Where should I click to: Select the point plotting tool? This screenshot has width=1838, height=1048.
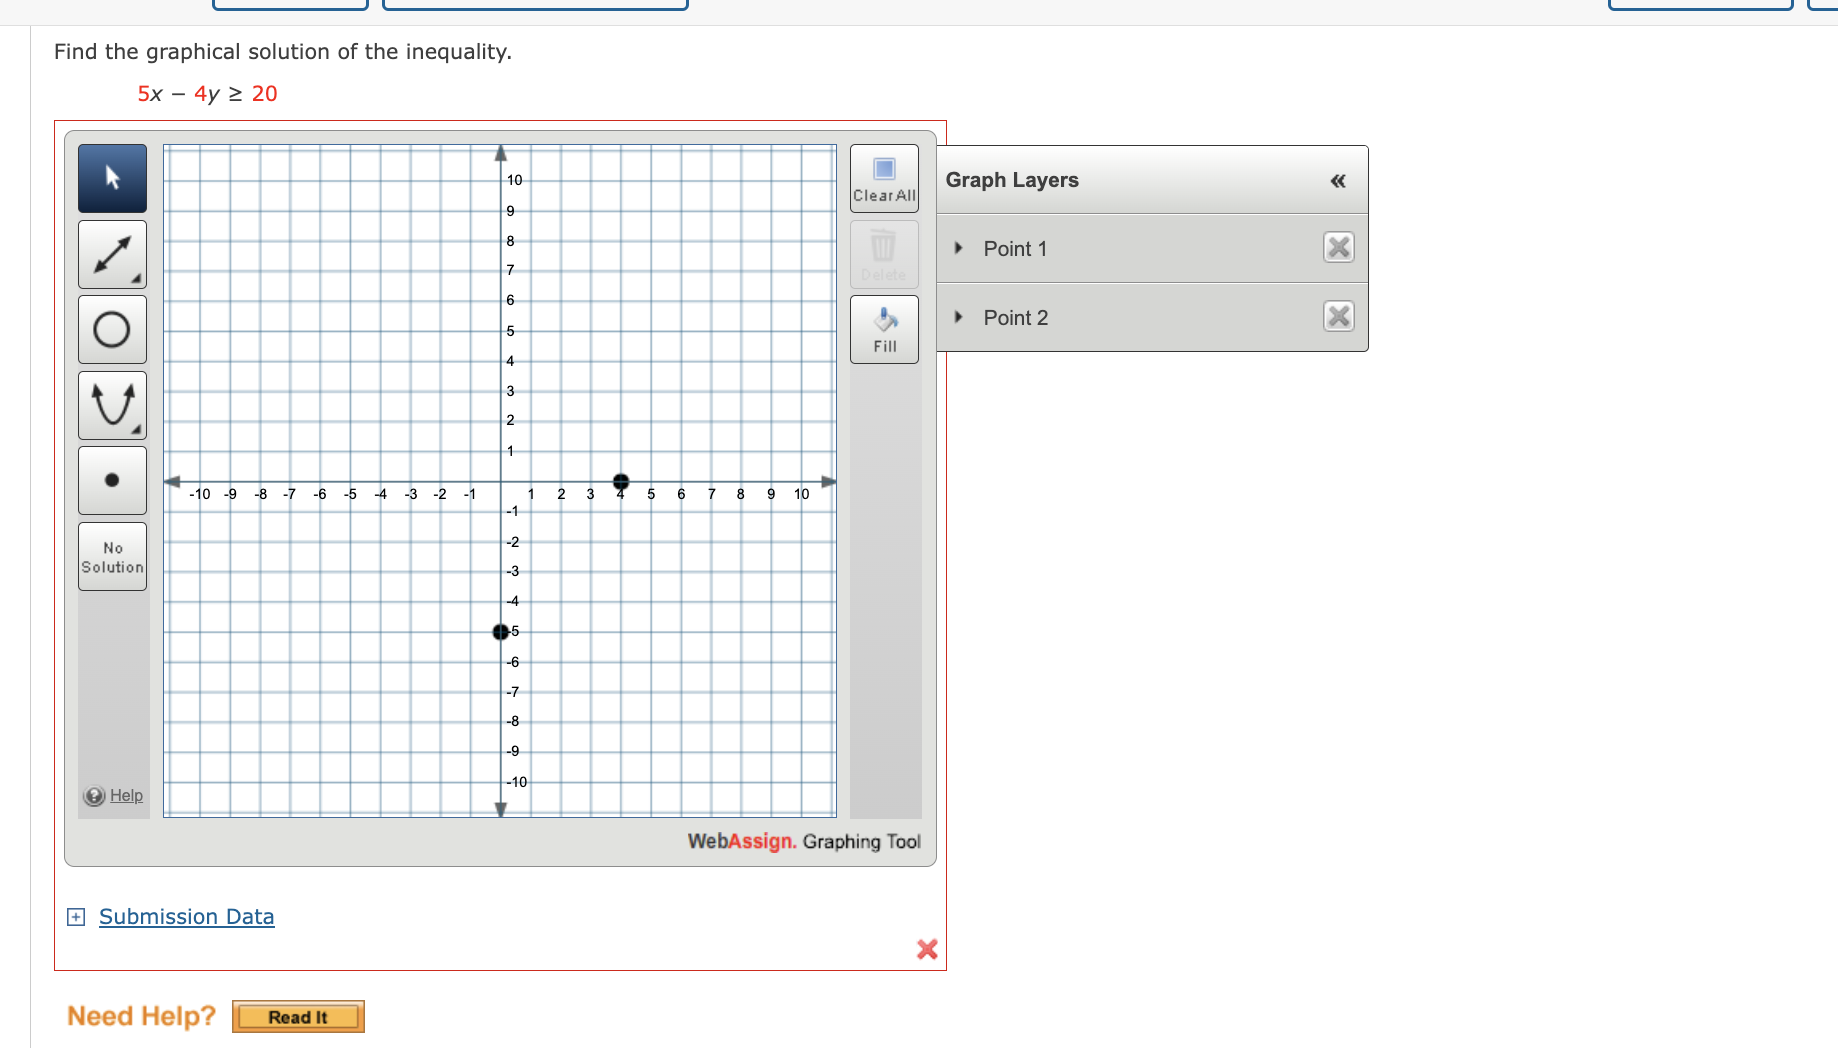click(111, 480)
